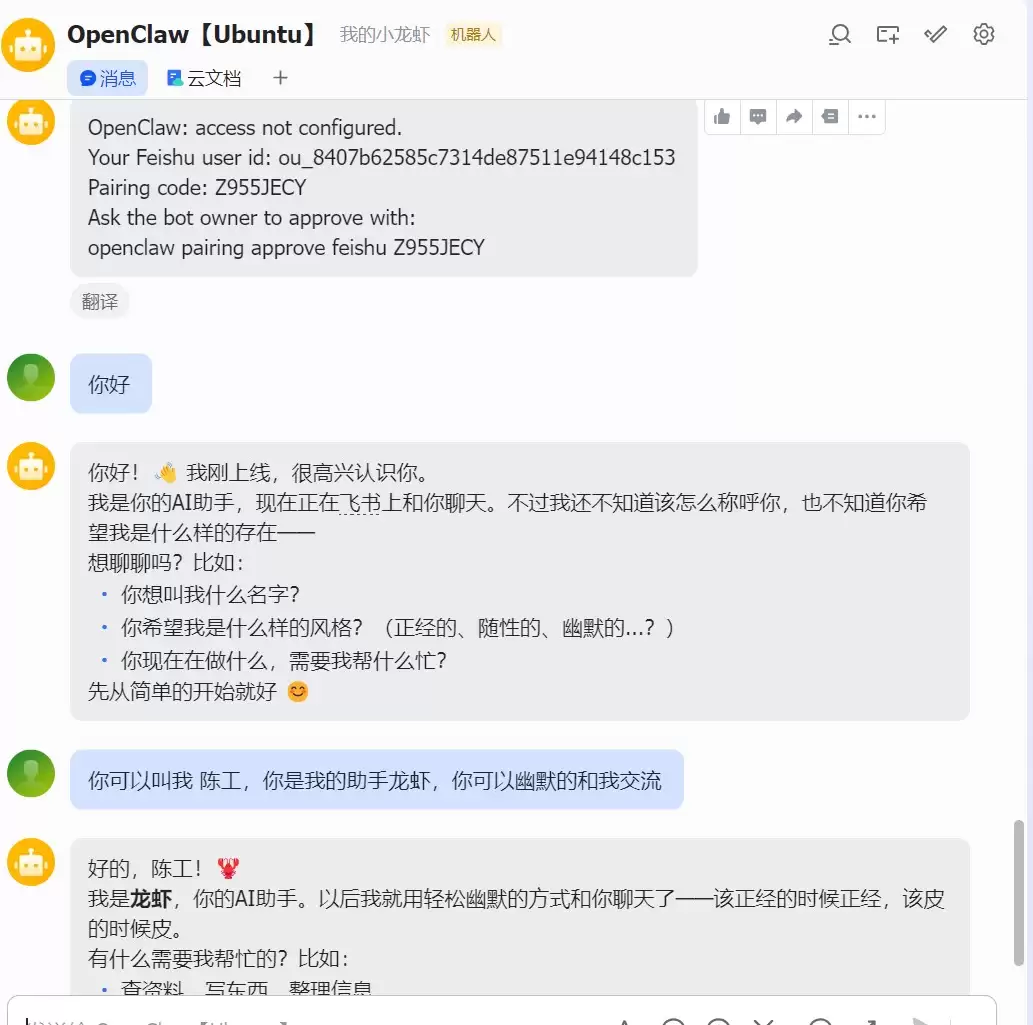The height and width of the screenshot is (1025, 1033).
Task: Click the bot avatar beside 我刚上线 message
Action: (x=30, y=466)
